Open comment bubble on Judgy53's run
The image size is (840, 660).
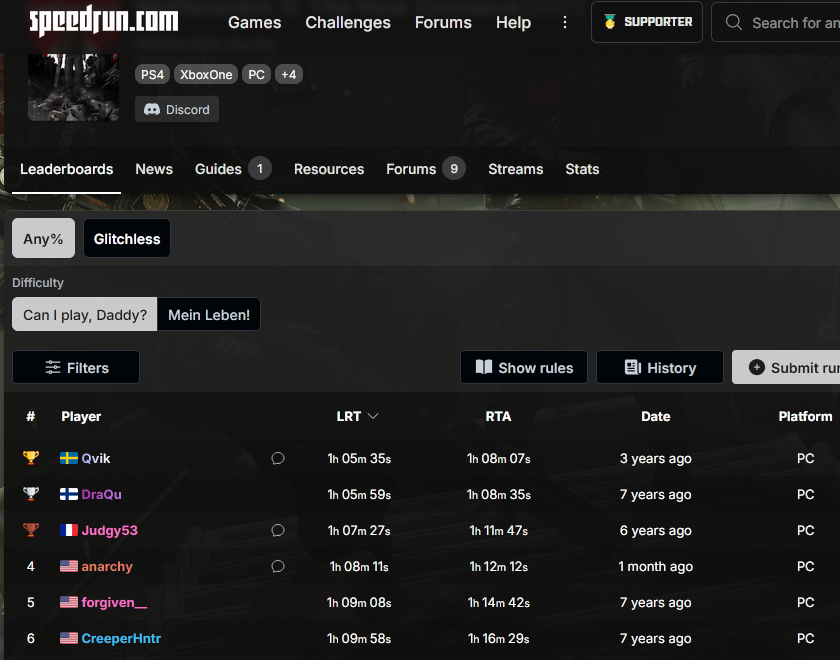click(278, 530)
